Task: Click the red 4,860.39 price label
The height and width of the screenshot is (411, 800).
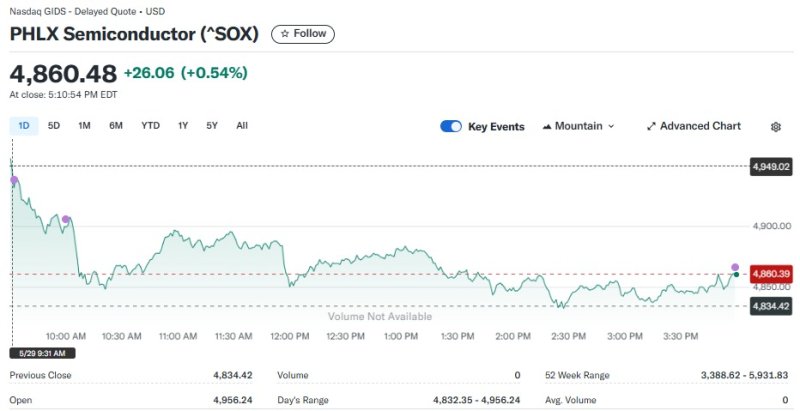Action: [x=771, y=274]
